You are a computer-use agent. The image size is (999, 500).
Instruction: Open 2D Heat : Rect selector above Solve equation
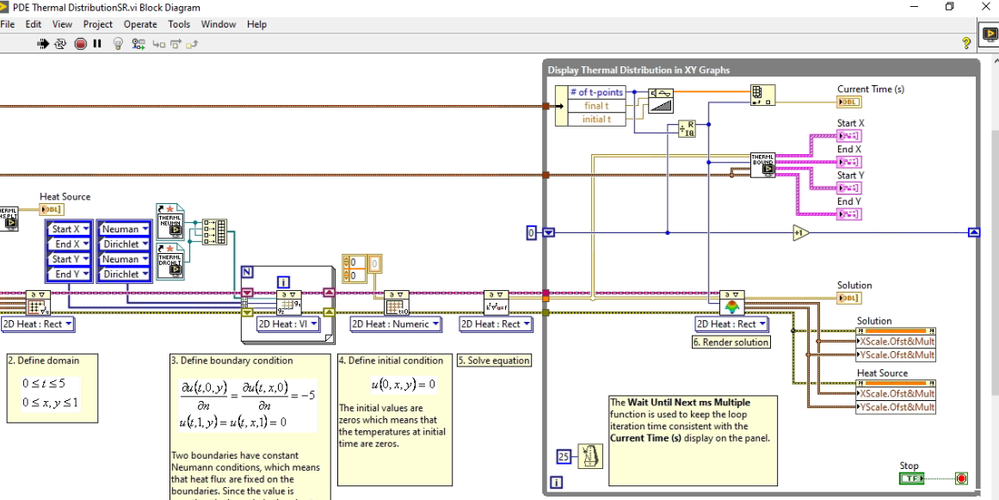(496, 324)
